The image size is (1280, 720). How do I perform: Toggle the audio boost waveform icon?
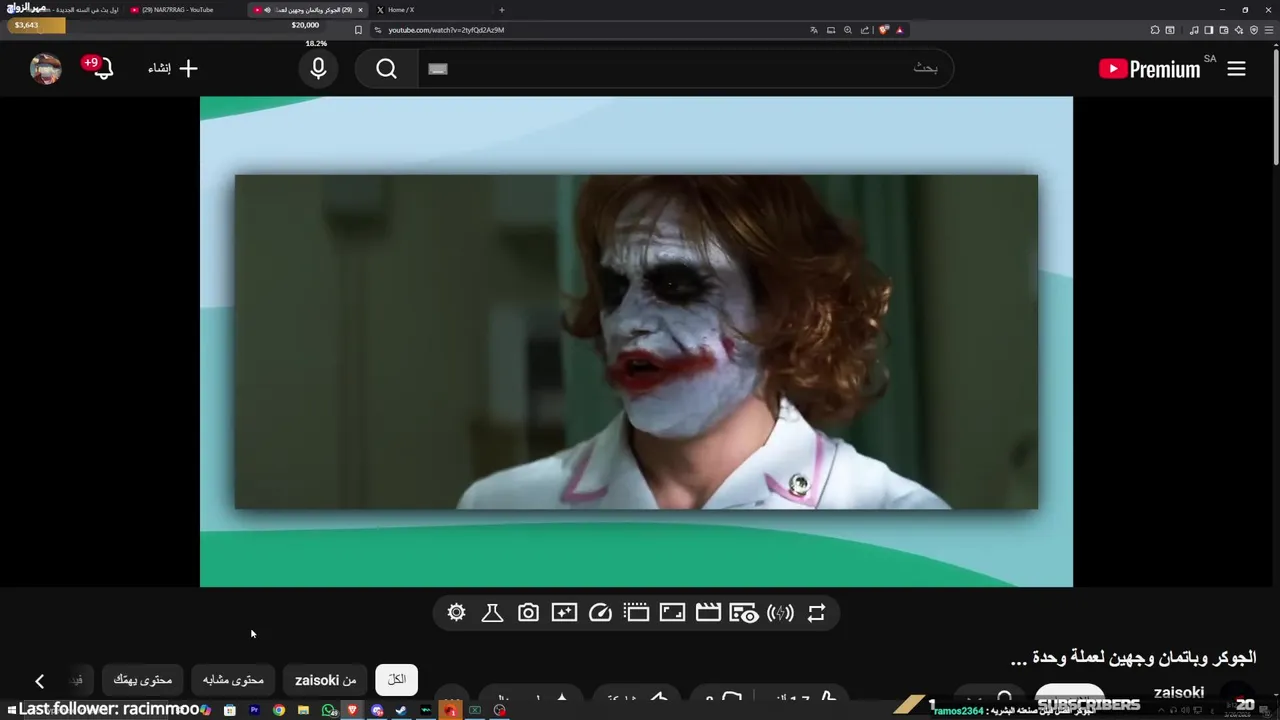click(x=780, y=613)
